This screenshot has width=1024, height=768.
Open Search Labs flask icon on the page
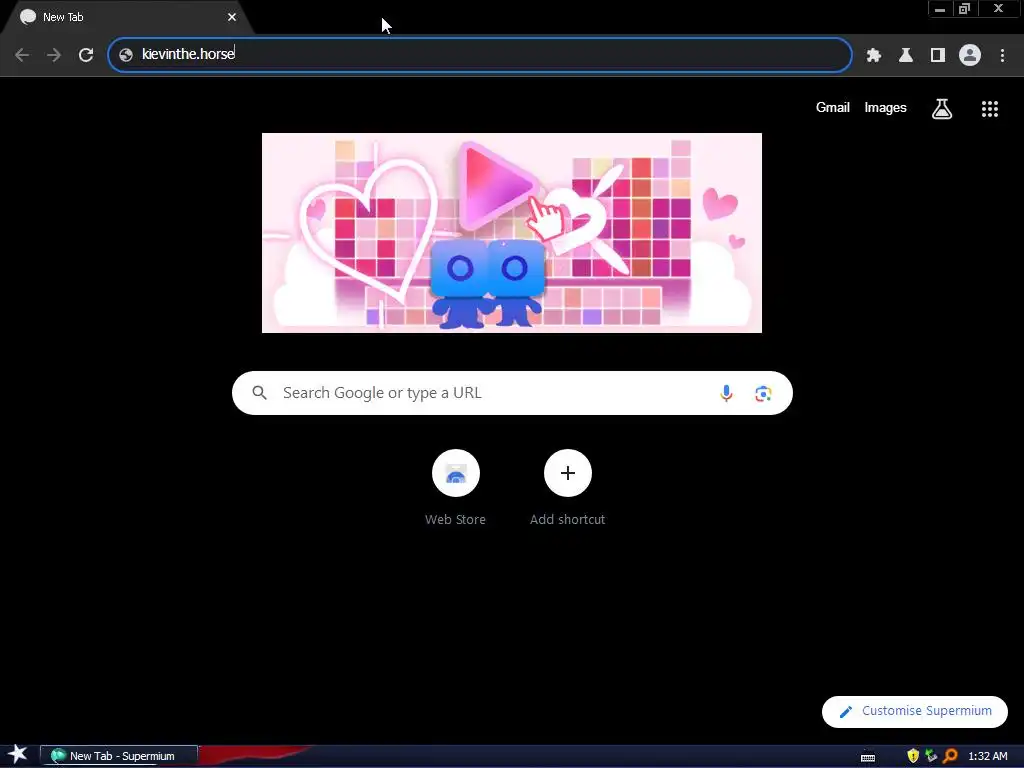pyautogui.click(x=942, y=108)
